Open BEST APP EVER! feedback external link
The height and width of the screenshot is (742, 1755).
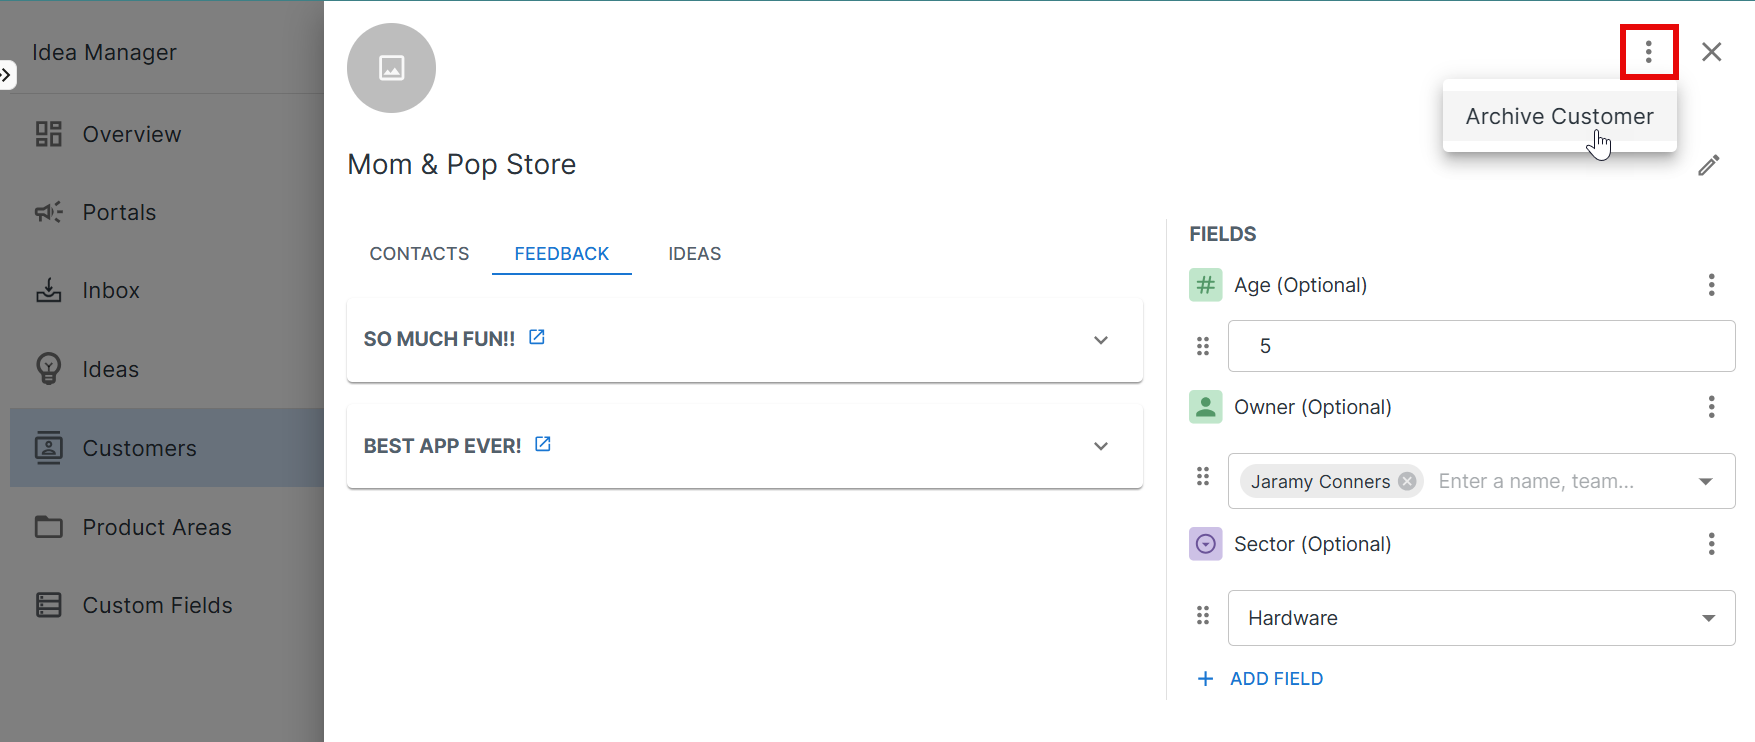pos(543,444)
